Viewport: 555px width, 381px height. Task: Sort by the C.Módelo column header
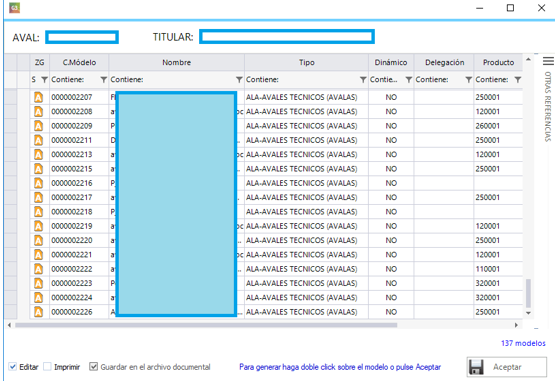[79, 62]
